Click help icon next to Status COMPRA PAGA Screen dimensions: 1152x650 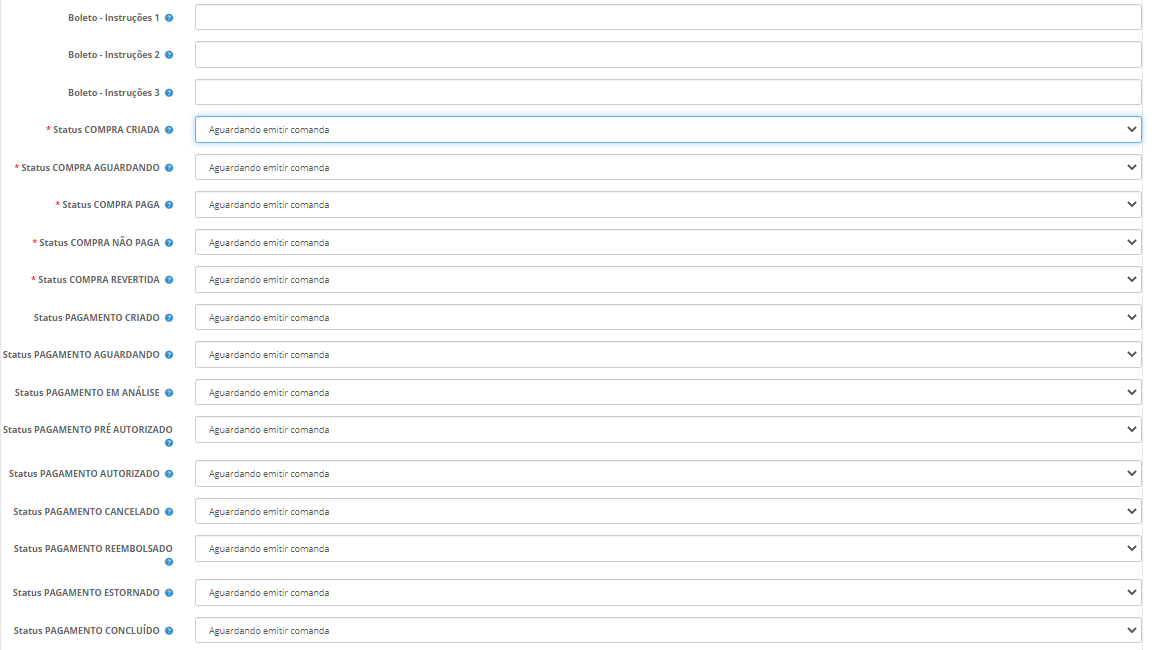tap(169, 205)
